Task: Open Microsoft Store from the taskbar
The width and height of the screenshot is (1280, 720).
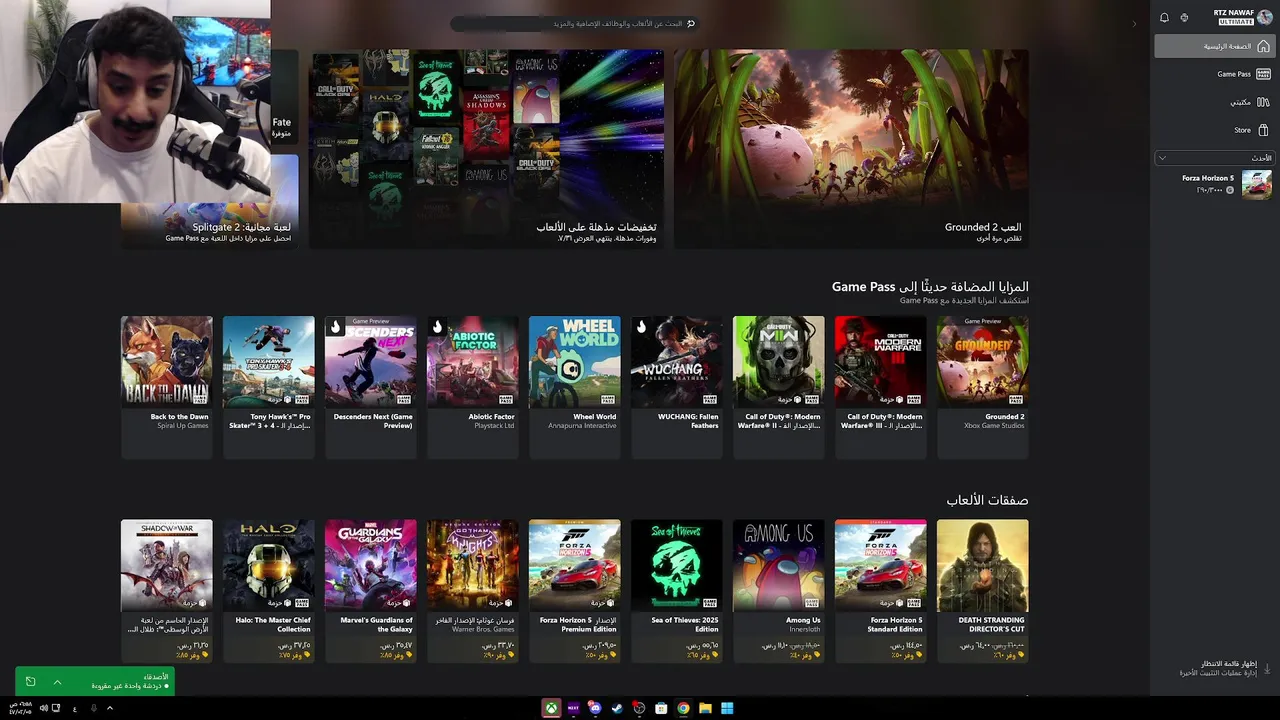Action: click(661, 708)
